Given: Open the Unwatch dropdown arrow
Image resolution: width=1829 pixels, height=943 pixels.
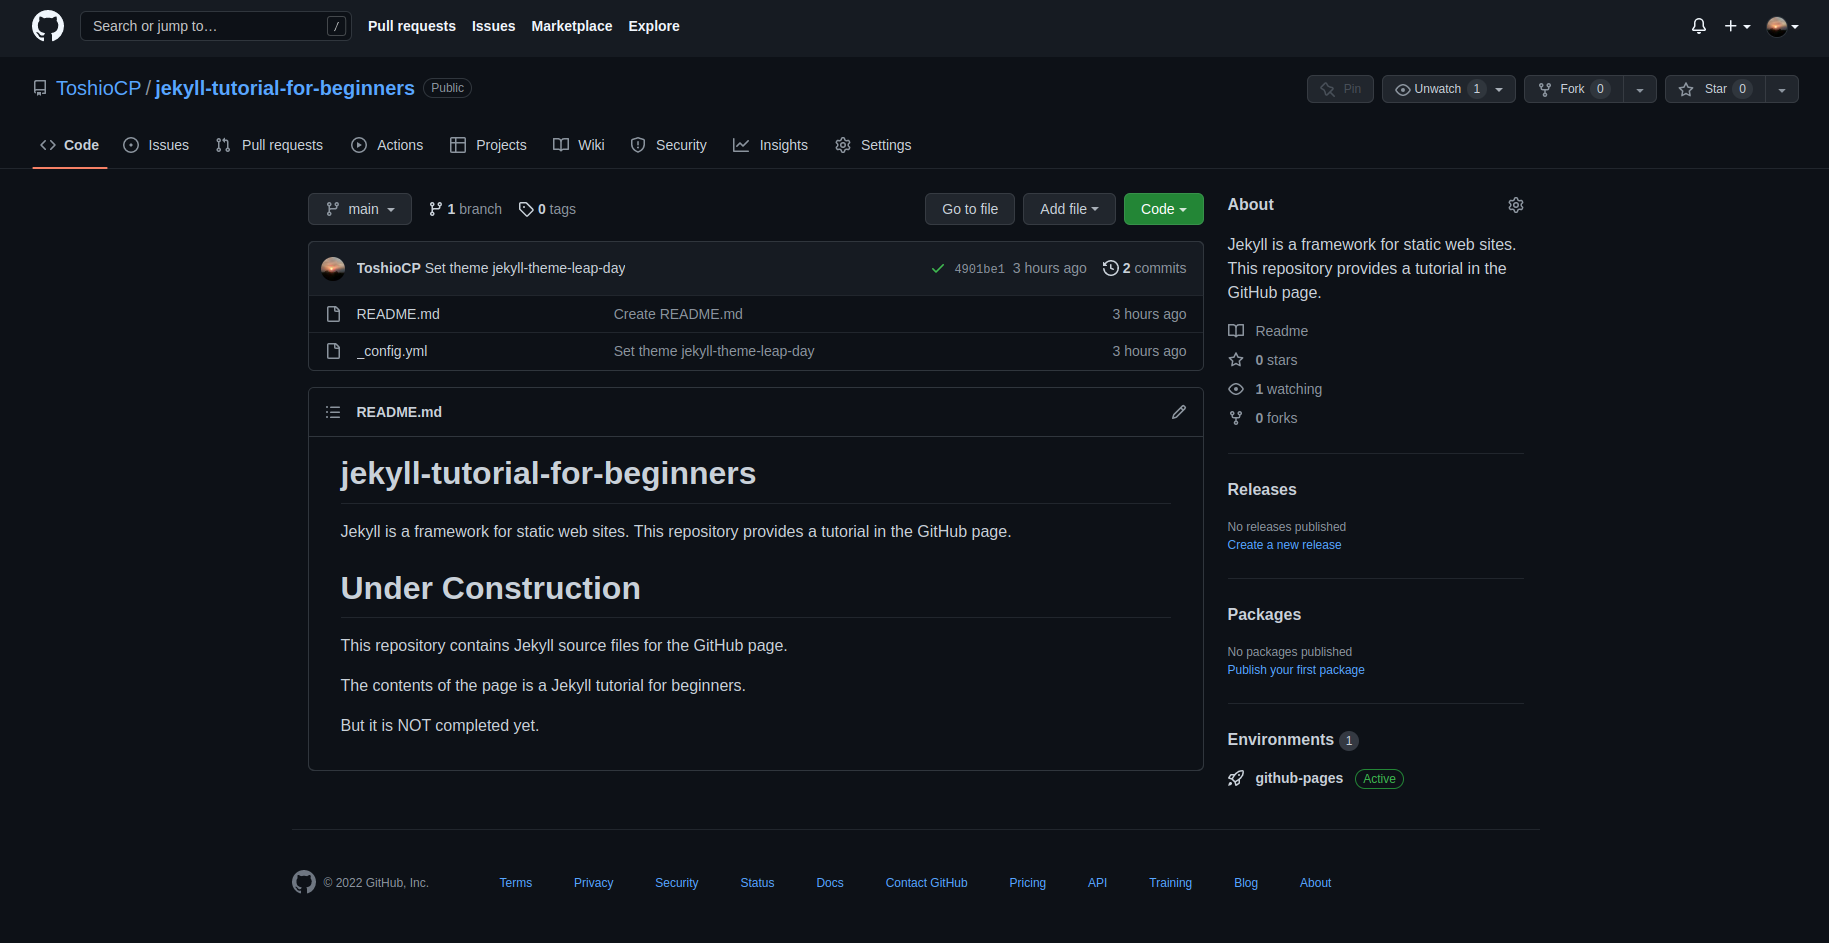Looking at the screenshot, I should [1500, 89].
